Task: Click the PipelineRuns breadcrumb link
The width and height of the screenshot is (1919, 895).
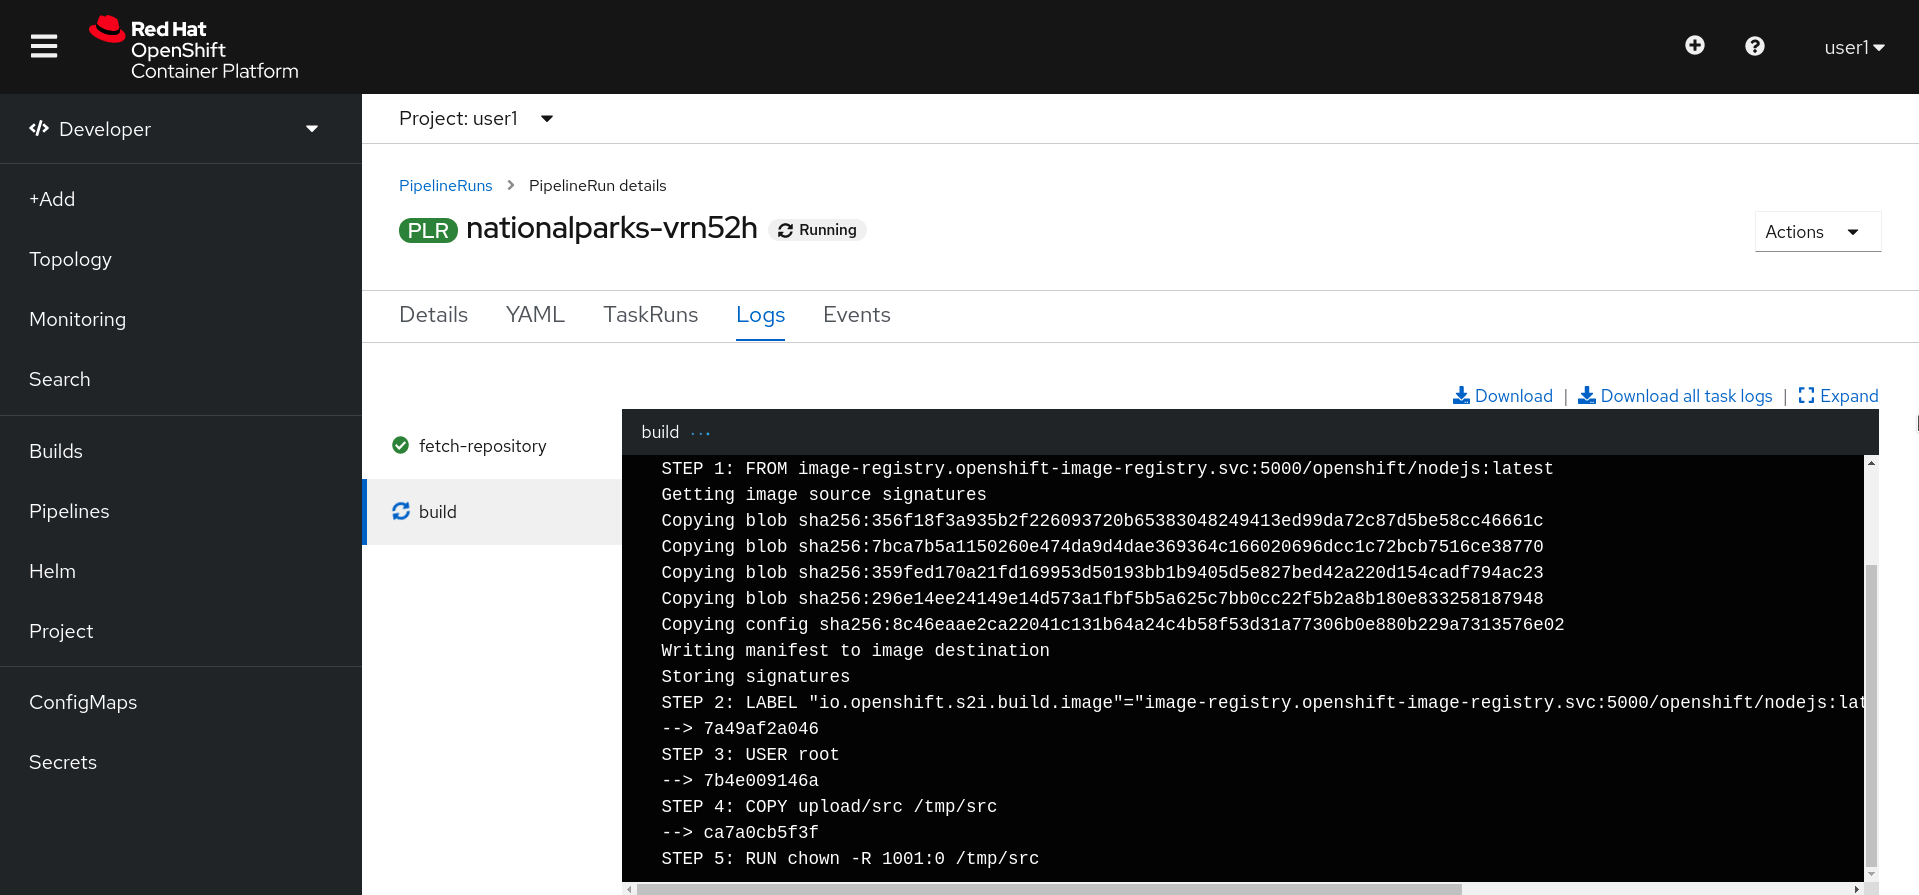Action: tap(446, 186)
